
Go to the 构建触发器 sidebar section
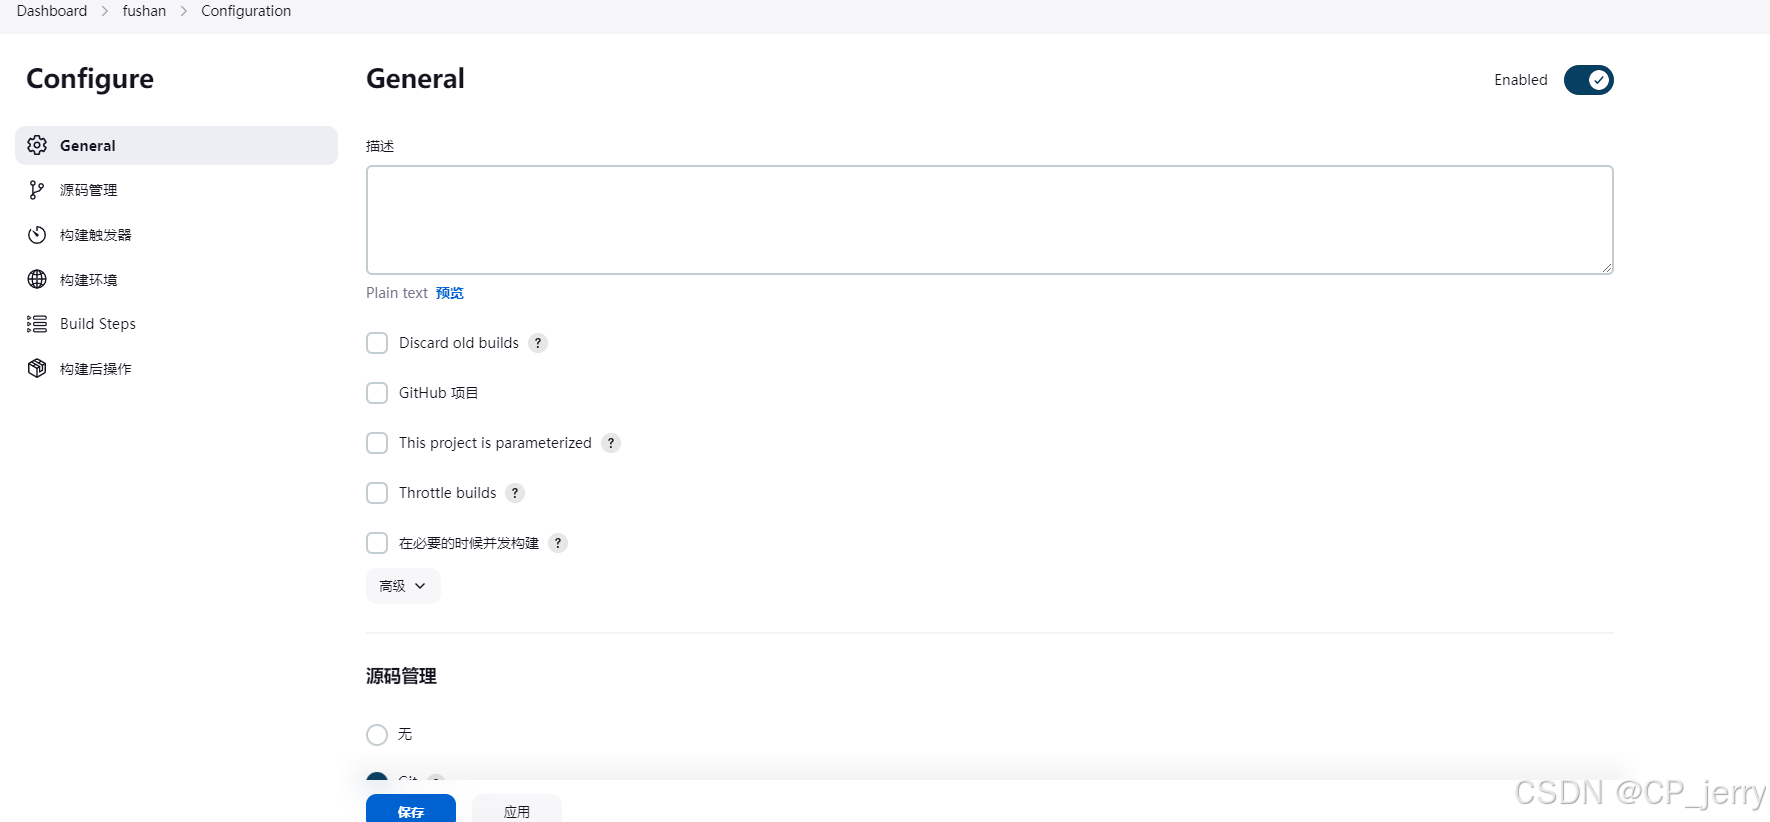pyautogui.click(x=176, y=235)
